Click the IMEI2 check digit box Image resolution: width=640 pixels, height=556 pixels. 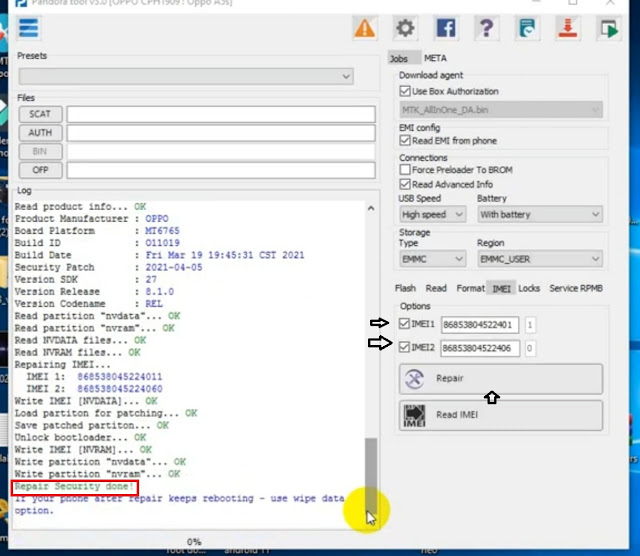(x=530, y=348)
